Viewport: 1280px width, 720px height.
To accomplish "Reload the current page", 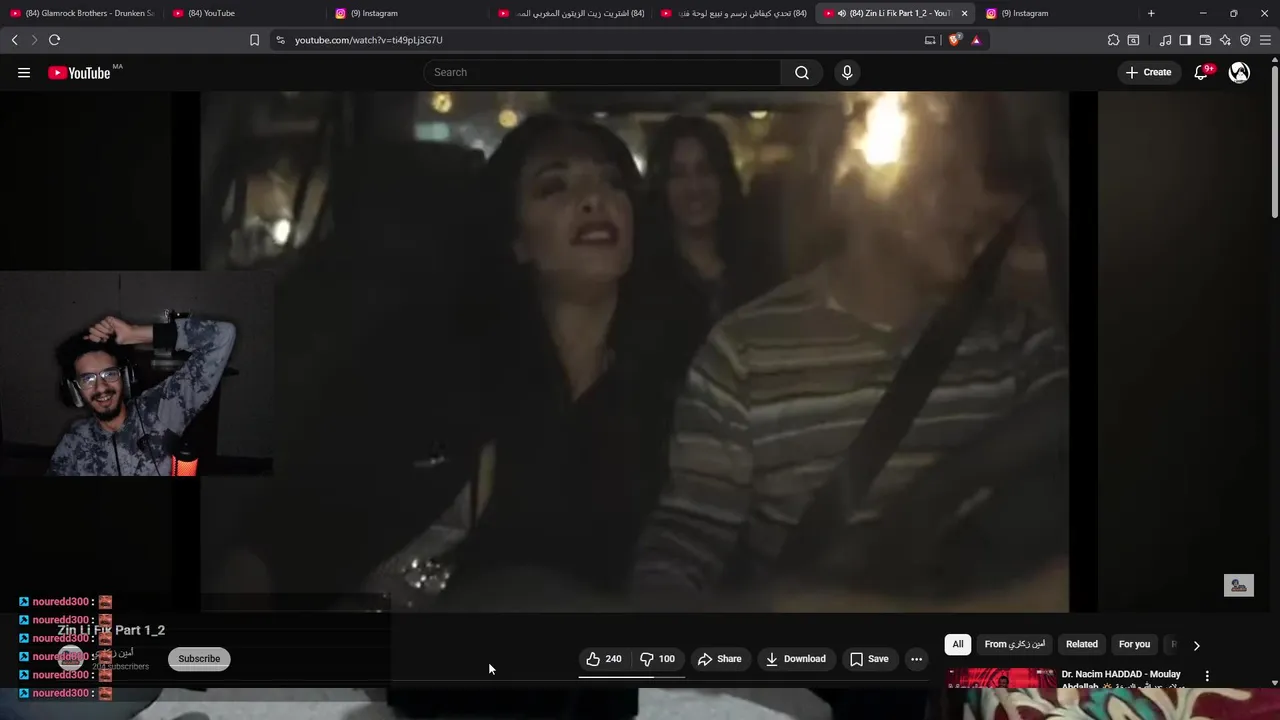I will pyautogui.click(x=54, y=40).
